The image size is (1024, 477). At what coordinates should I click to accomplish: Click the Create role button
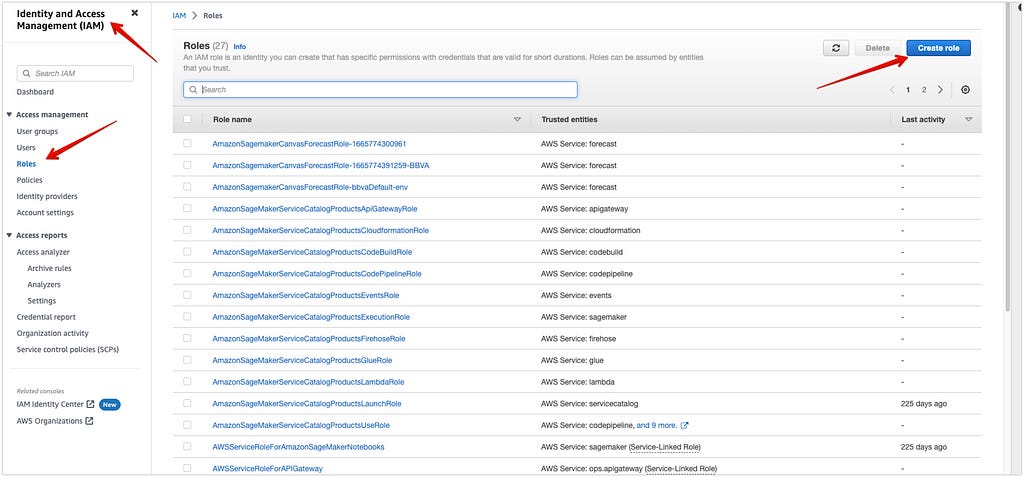click(938, 48)
